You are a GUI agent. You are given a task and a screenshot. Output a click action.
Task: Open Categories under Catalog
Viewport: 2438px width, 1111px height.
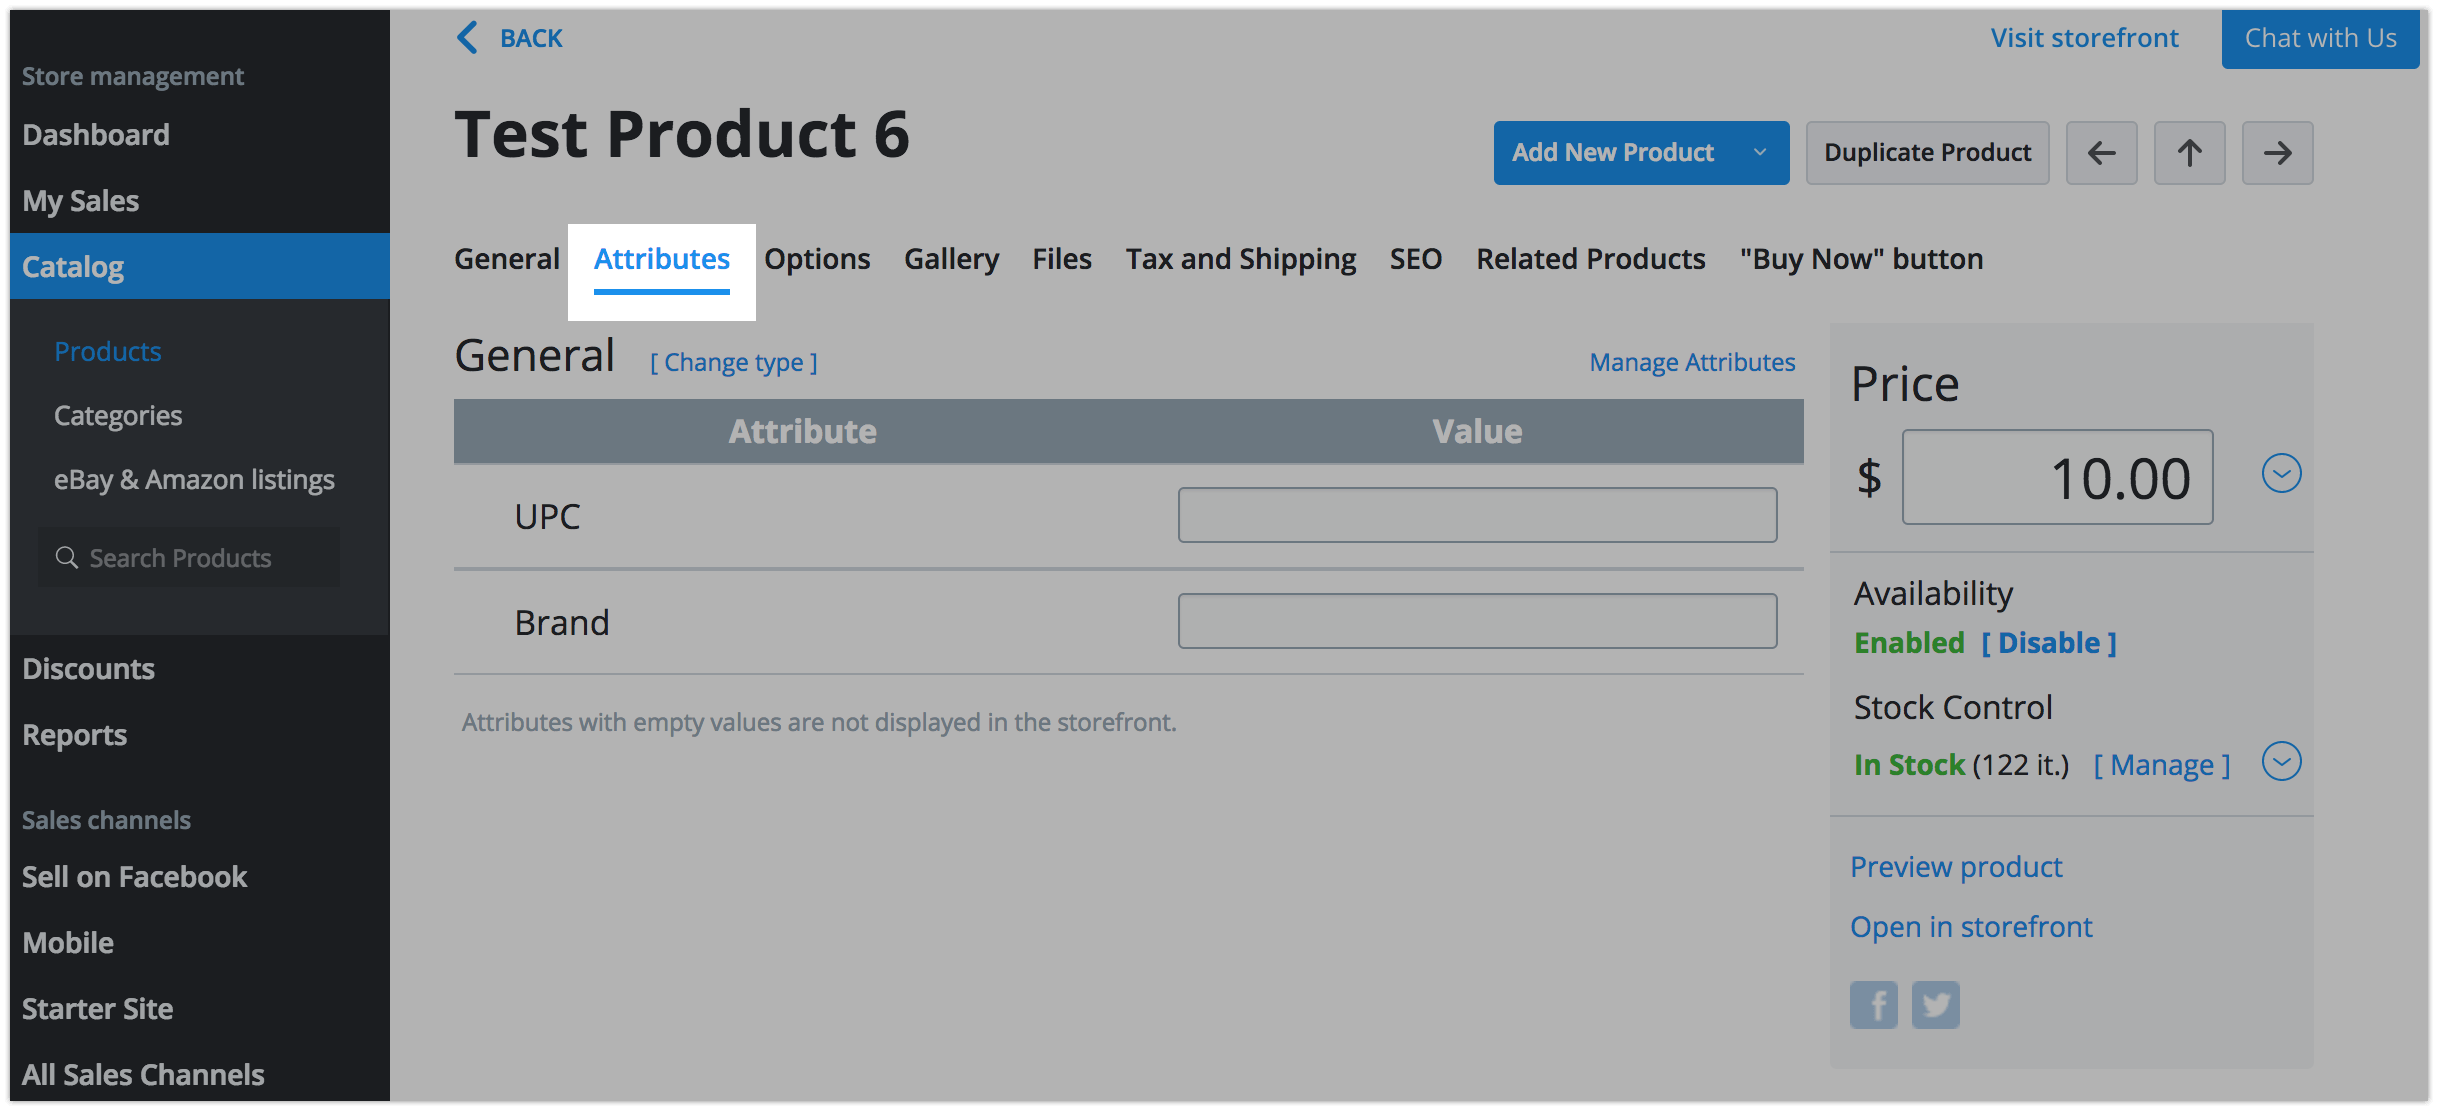[118, 416]
